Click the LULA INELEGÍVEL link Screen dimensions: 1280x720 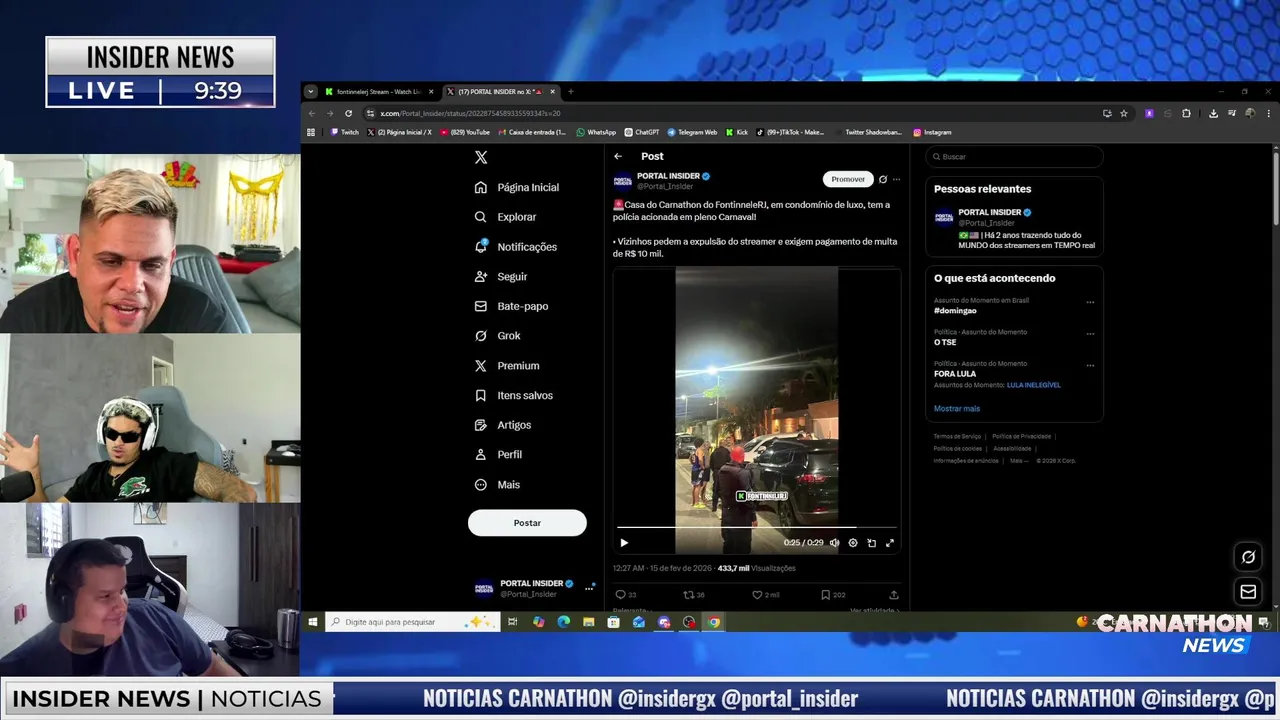(1034, 385)
